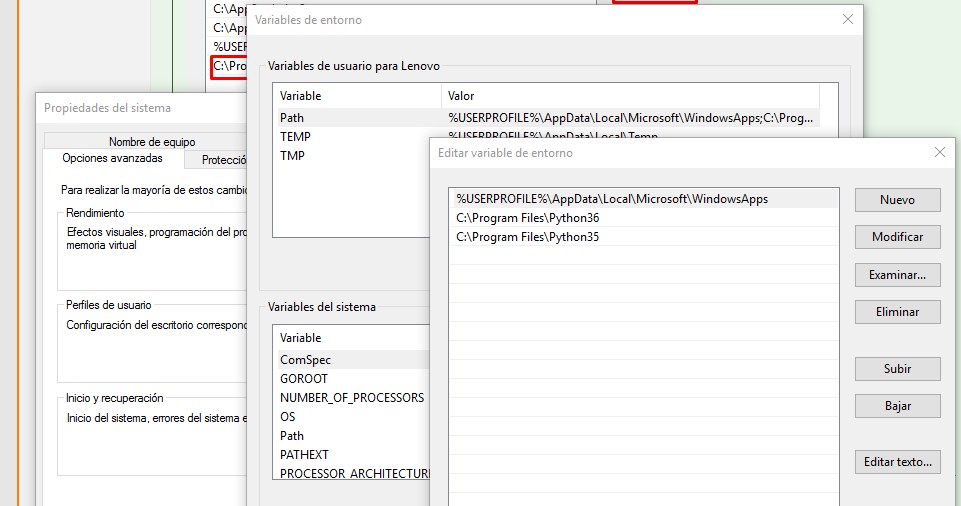Close the Editar variable de entorno dialog
This screenshot has height=506, width=961.
click(939, 153)
